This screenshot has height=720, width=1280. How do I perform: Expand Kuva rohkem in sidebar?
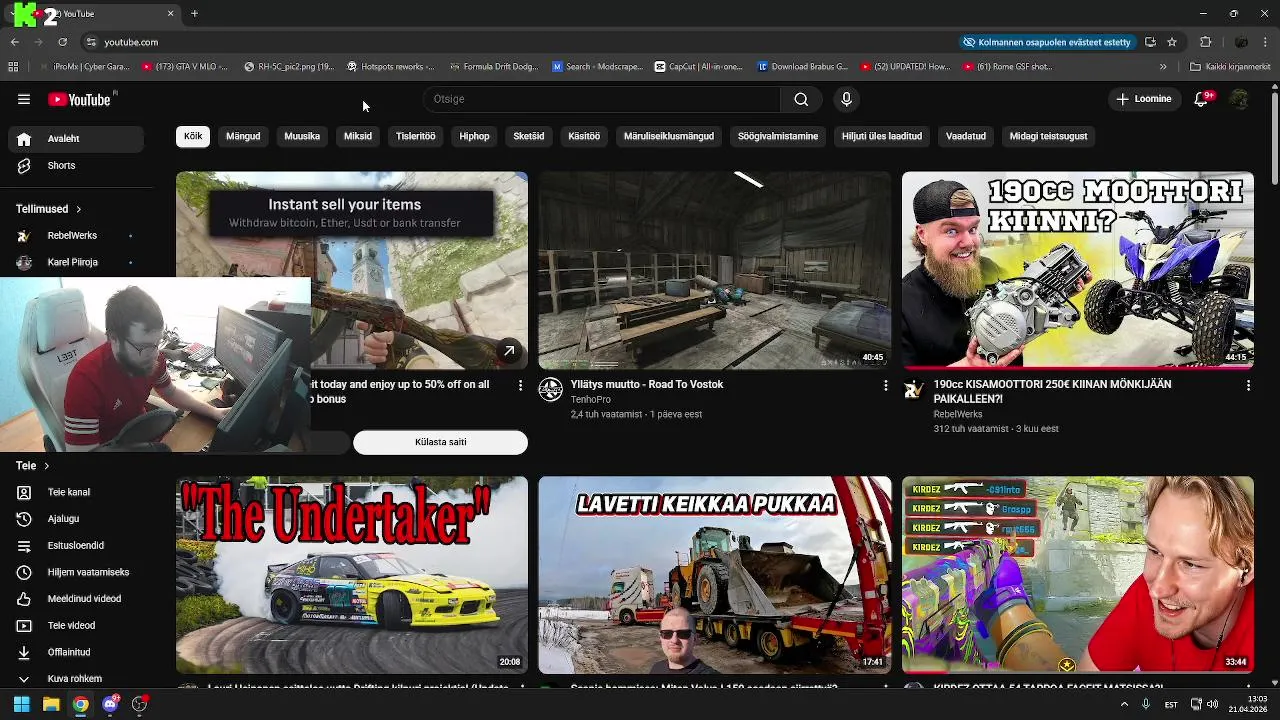(76, 679)
